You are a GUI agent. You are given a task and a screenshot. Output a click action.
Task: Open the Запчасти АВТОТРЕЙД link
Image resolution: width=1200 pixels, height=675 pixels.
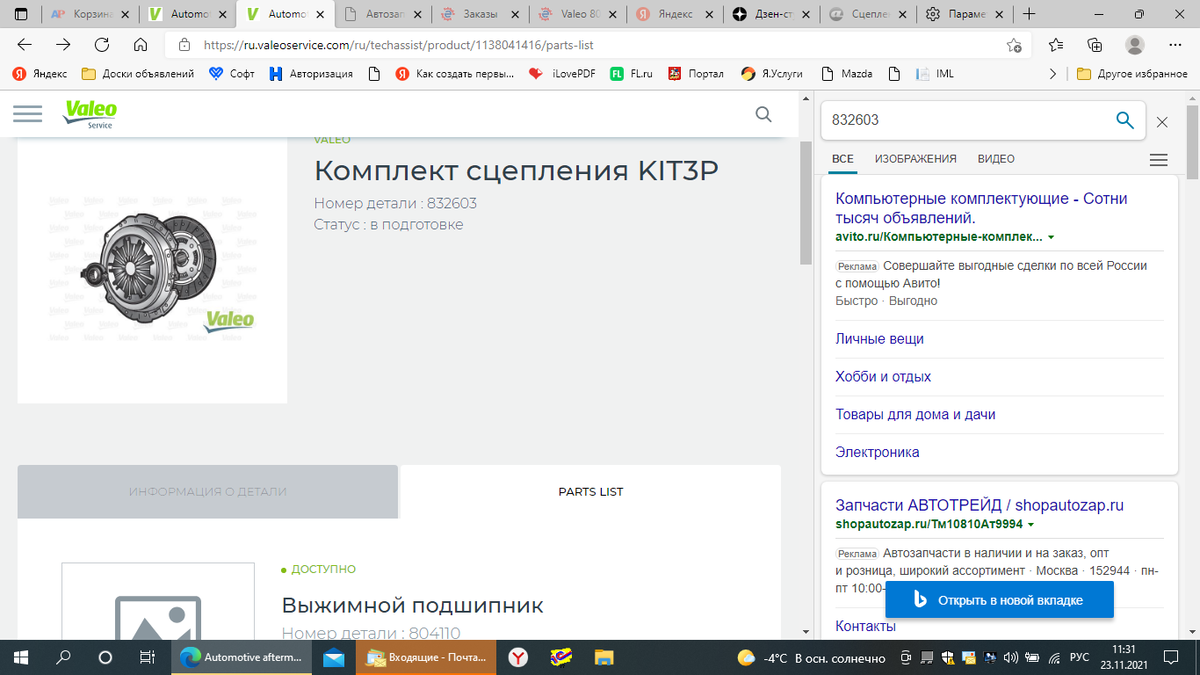click(979, 505)
